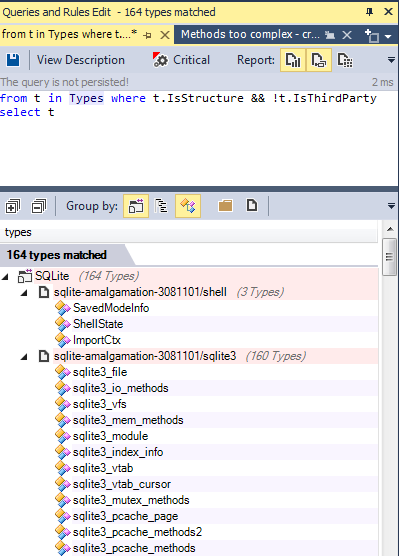This screenshot has width=399, height=556.
Task: Open the tab list dropdown arrow
Action: pyautogui.click(x=388, y=36)
